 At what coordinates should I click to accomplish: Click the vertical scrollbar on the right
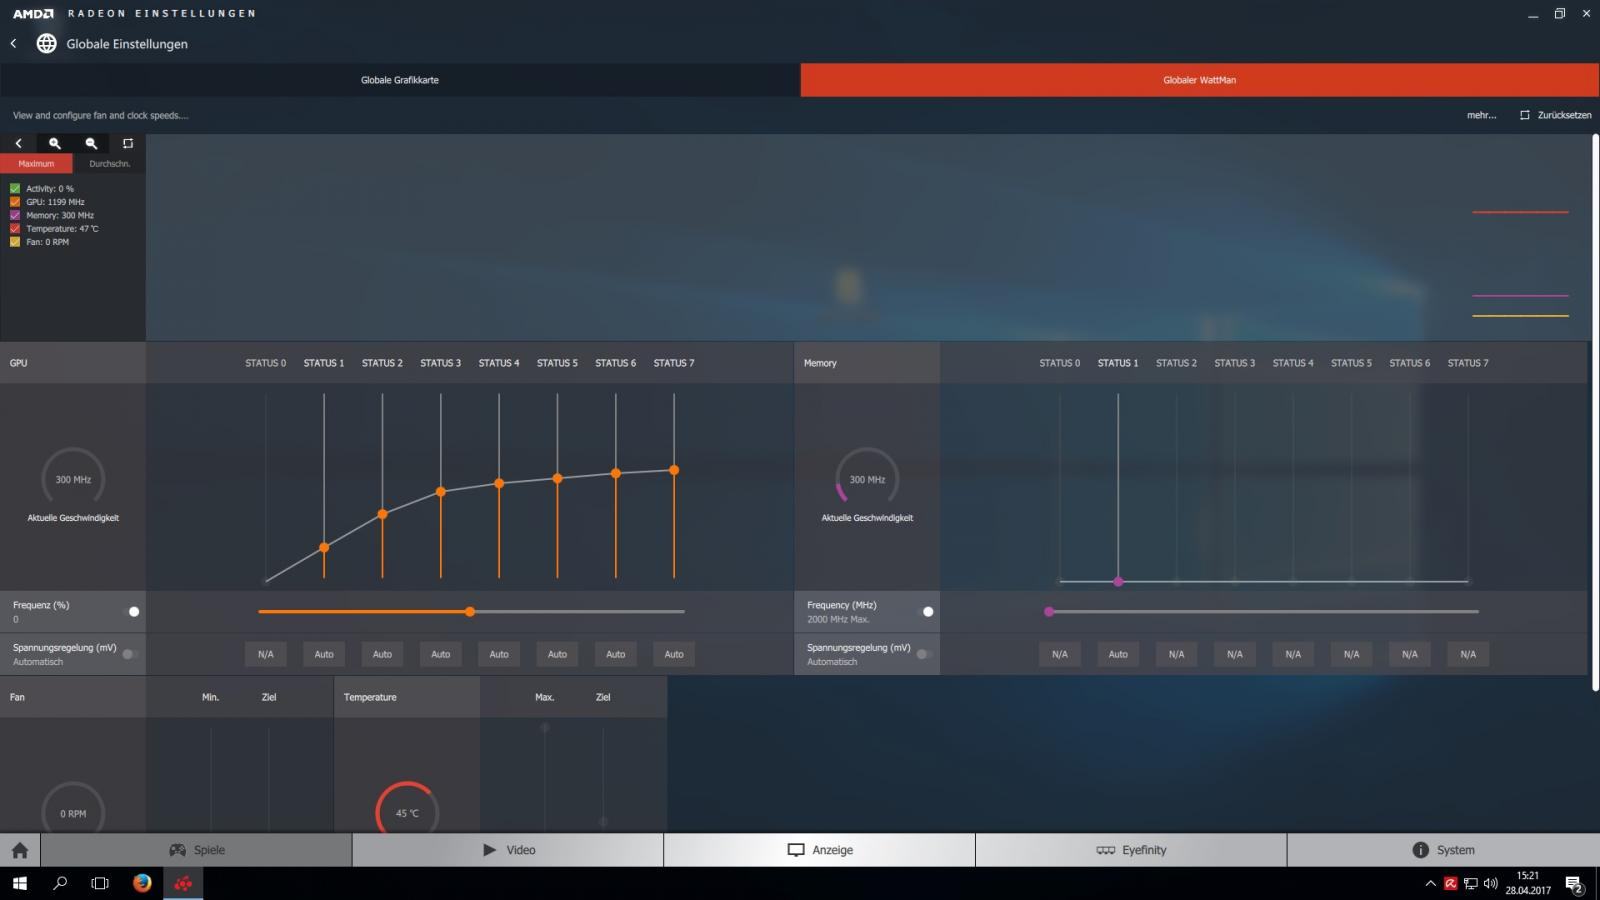click(1595, 412)
